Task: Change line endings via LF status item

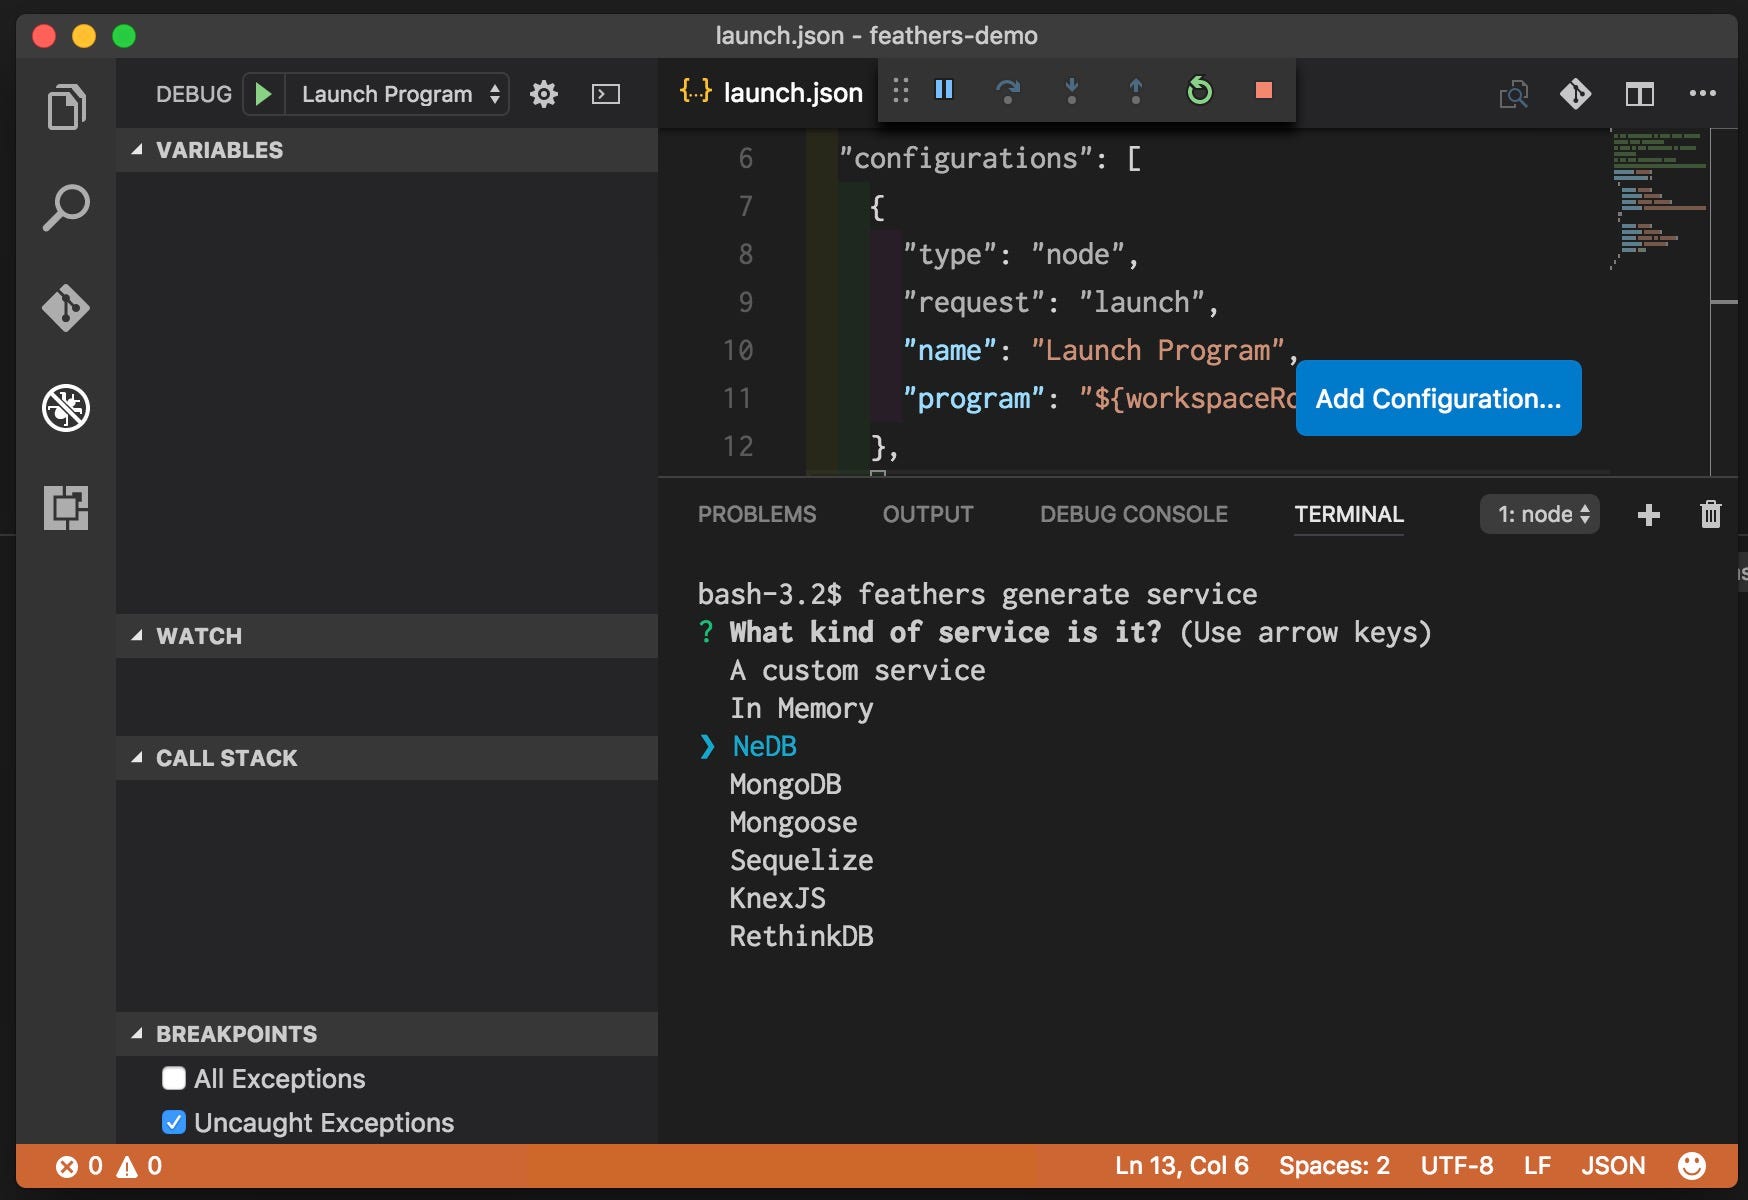Action: pos(1537,1166)
